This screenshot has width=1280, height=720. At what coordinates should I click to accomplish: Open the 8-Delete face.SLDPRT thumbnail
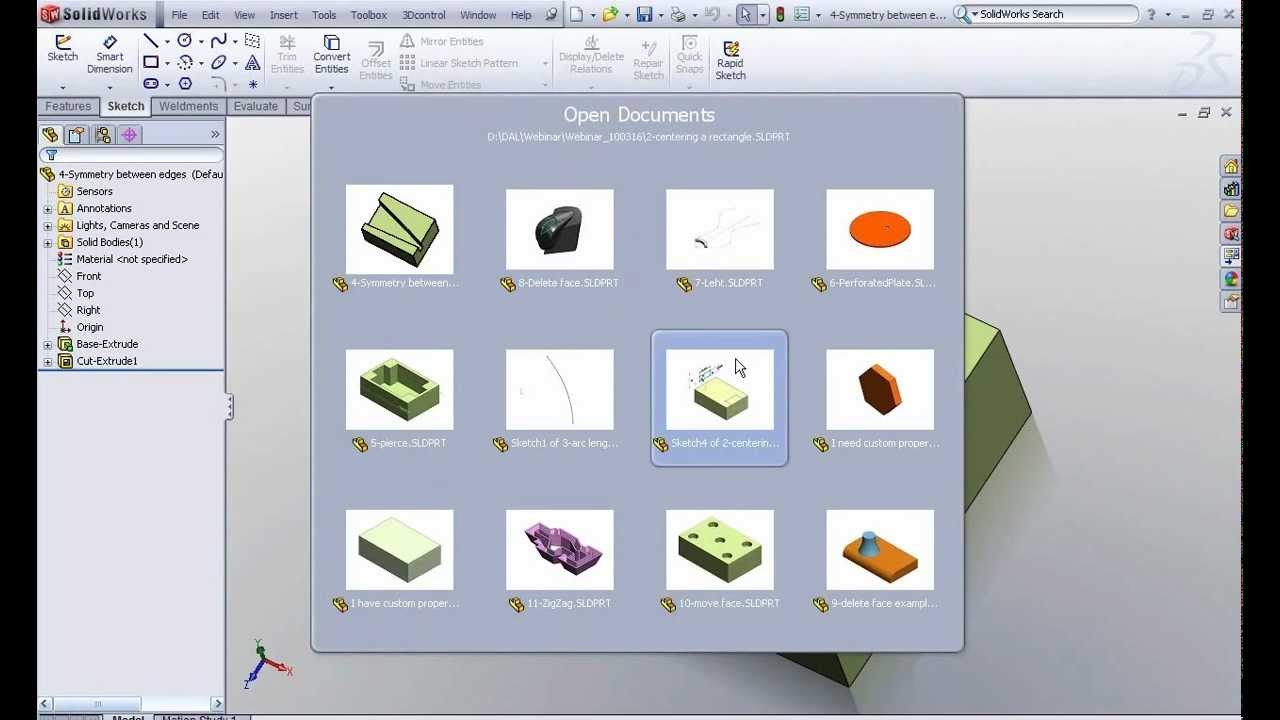click(x=559, y=229)
